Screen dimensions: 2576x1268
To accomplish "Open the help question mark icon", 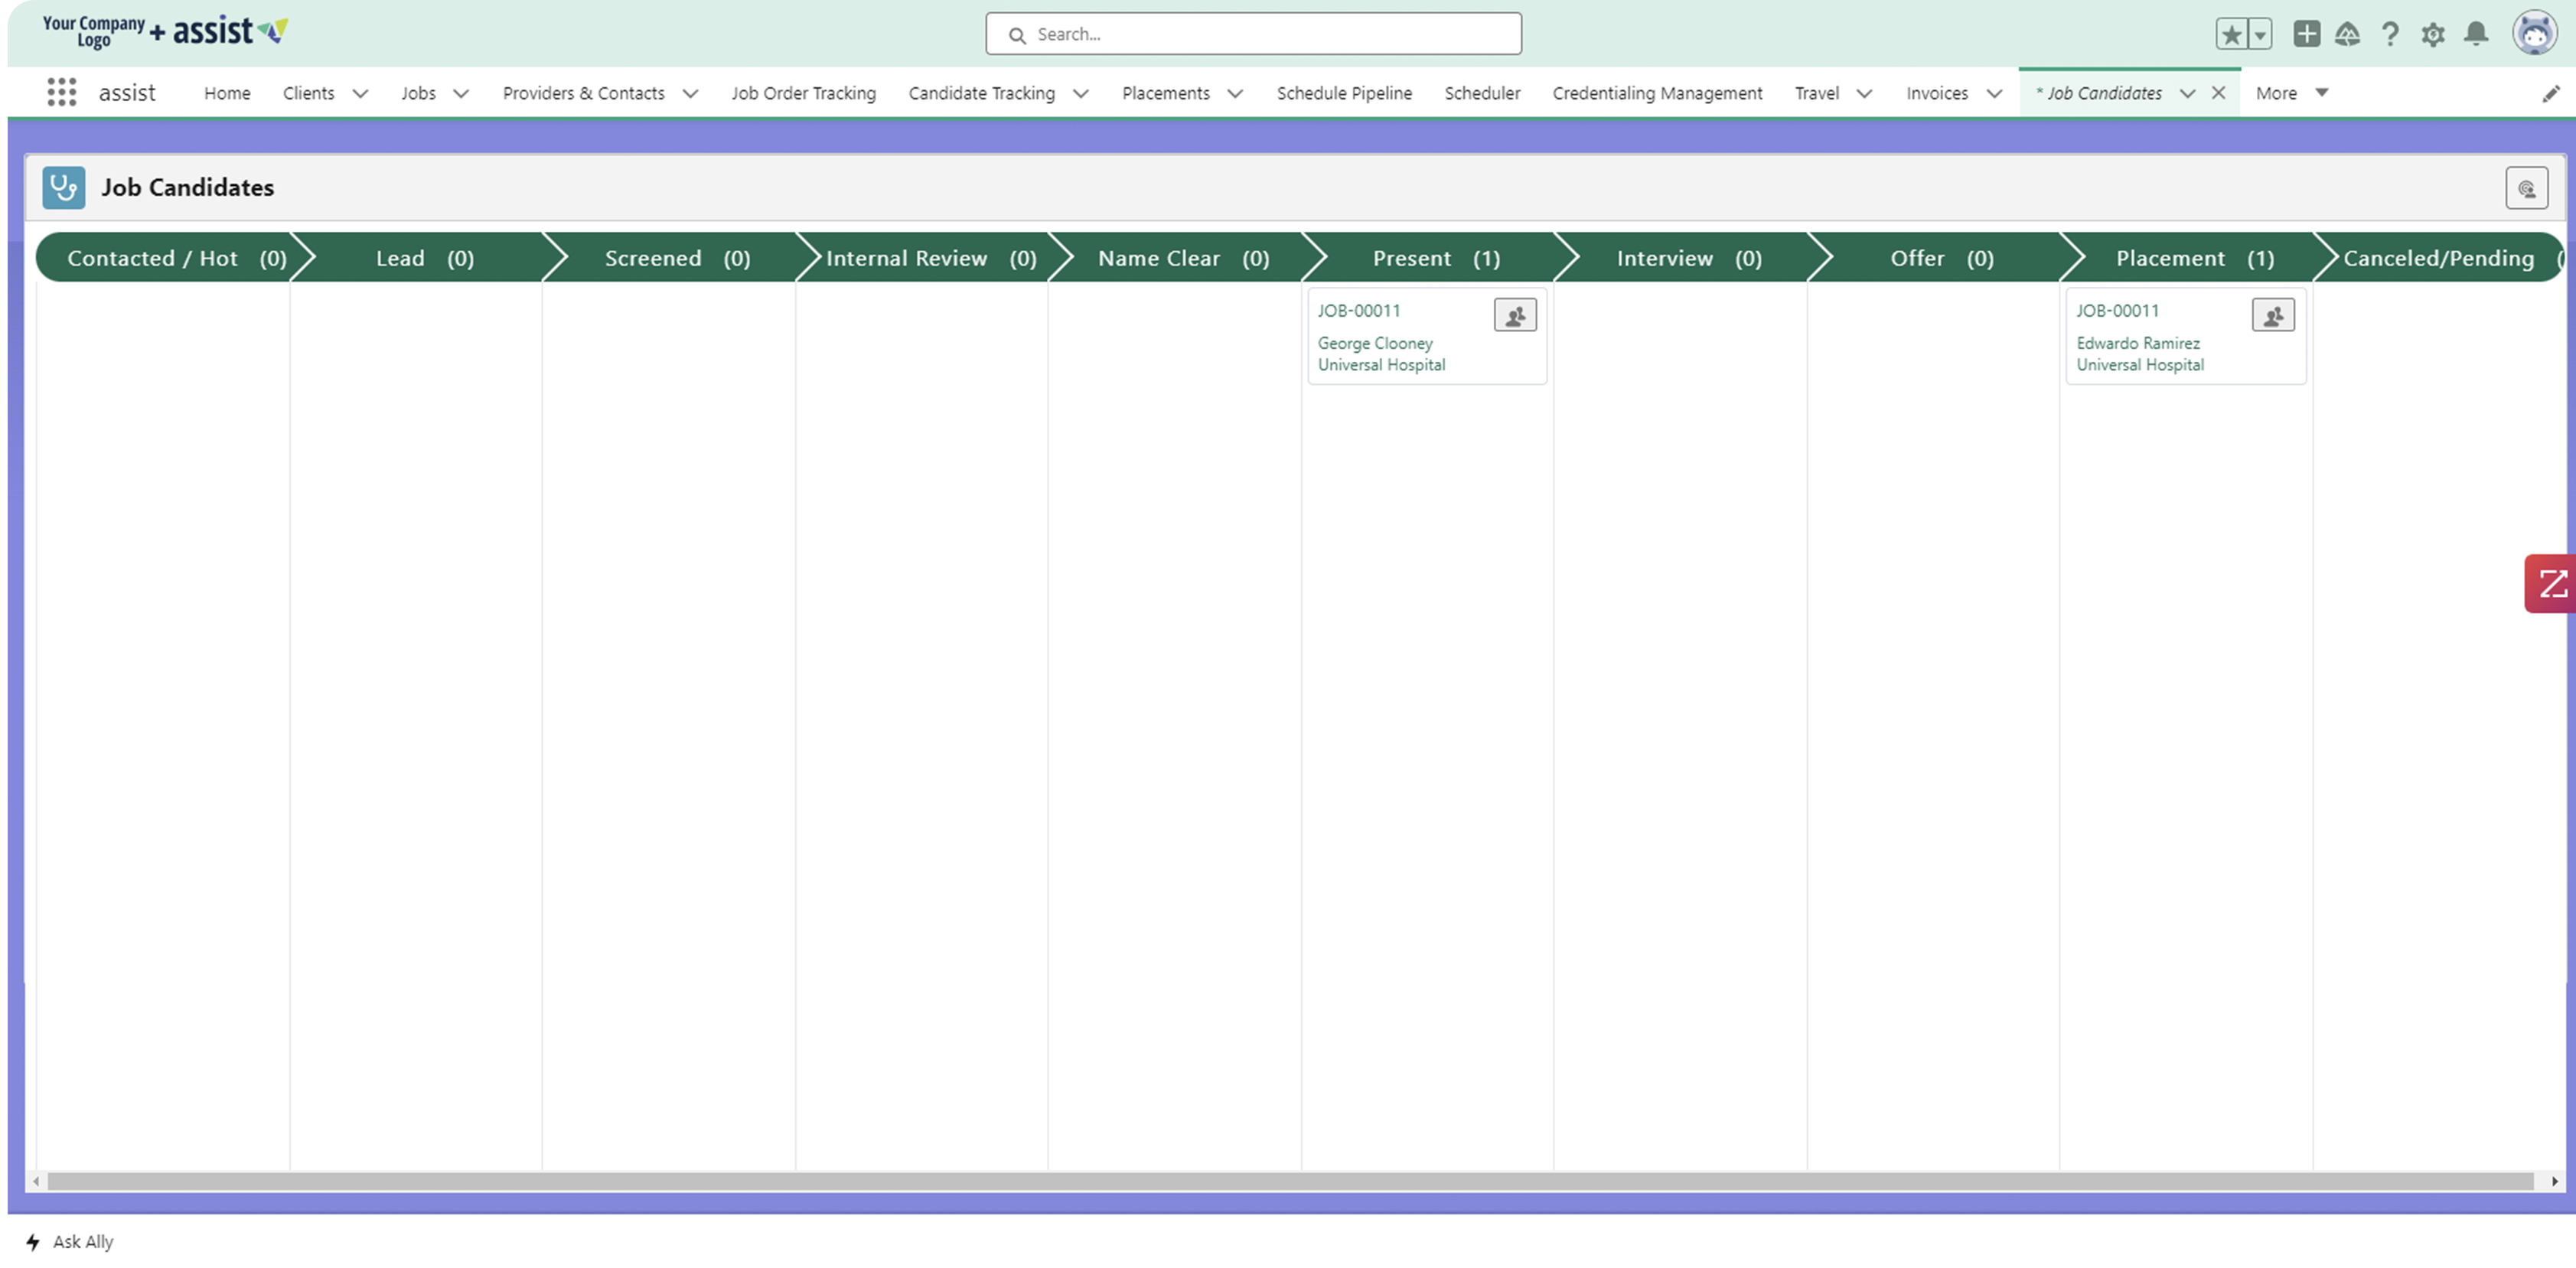I will tap(2390, 35).
